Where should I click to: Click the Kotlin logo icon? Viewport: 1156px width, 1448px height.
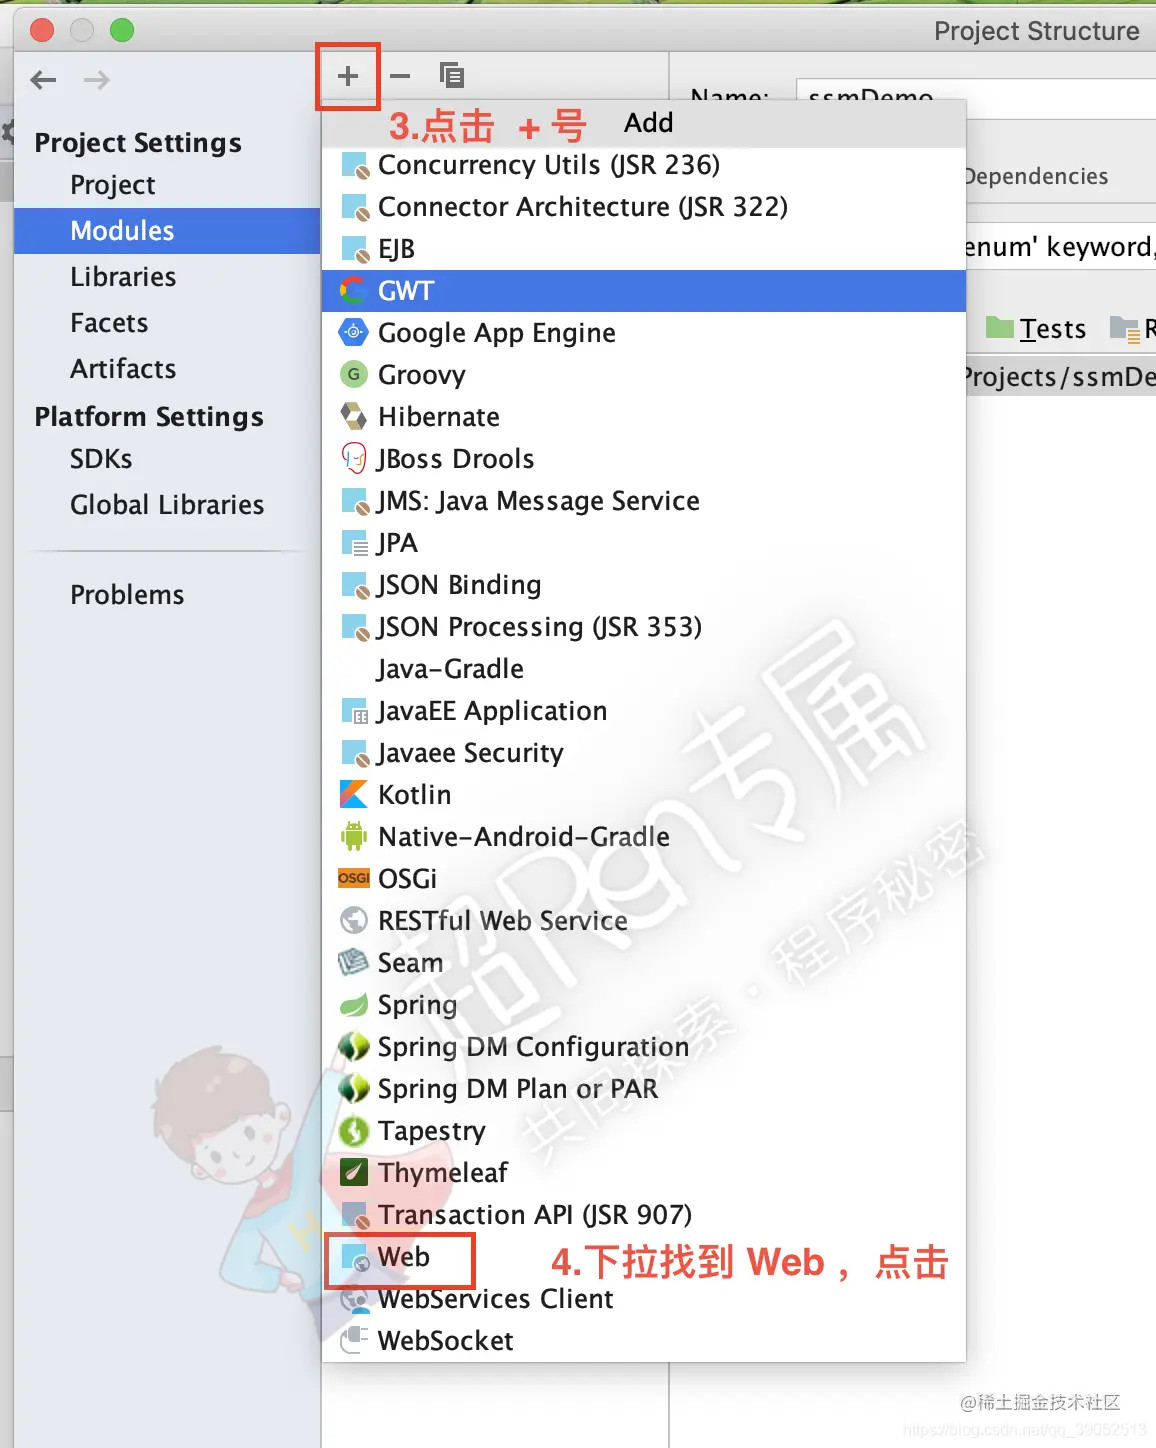[x=354, y=795]
